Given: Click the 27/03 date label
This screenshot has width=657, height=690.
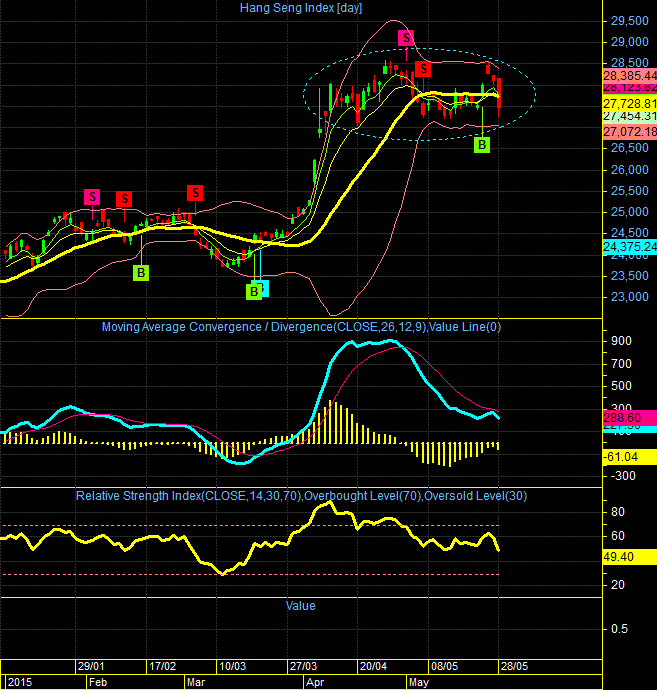Looking at the screenshot, I should pyautogui.click(x=303, y=666).
